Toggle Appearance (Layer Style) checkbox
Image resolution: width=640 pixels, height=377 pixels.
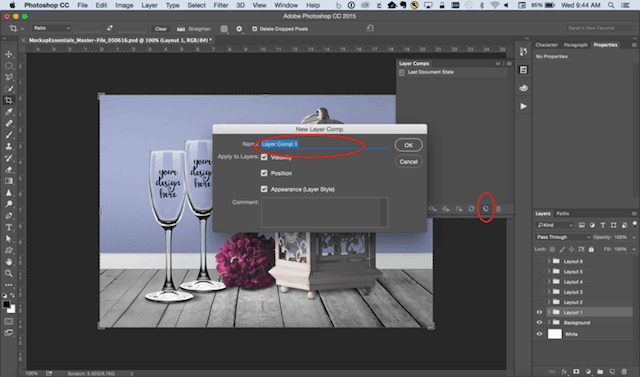click(264, 189)
